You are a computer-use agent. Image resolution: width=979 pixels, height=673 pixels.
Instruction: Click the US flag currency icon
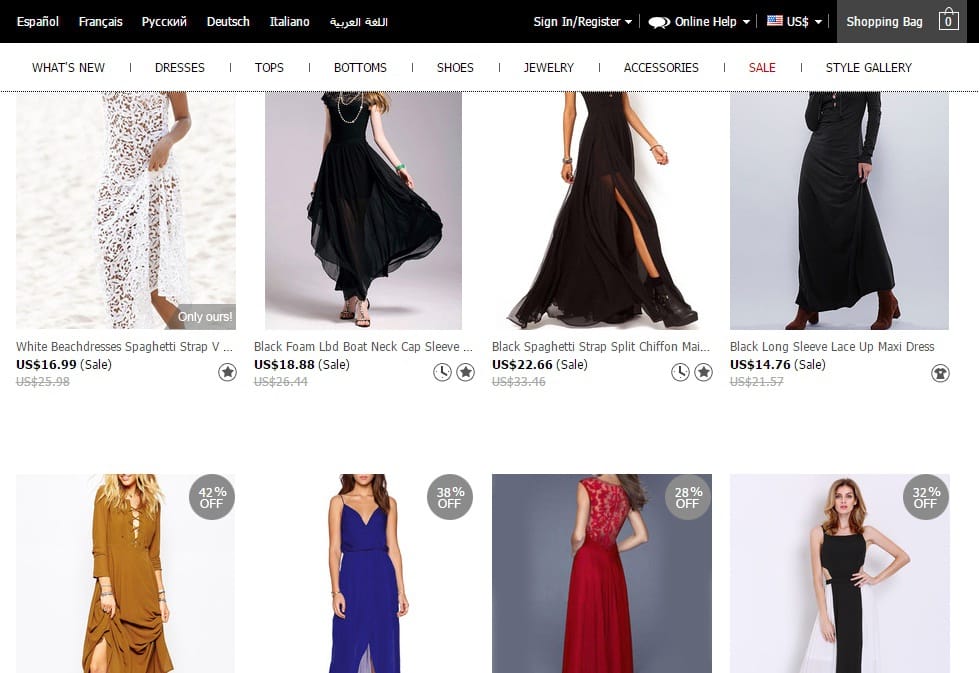coord(775,21)
